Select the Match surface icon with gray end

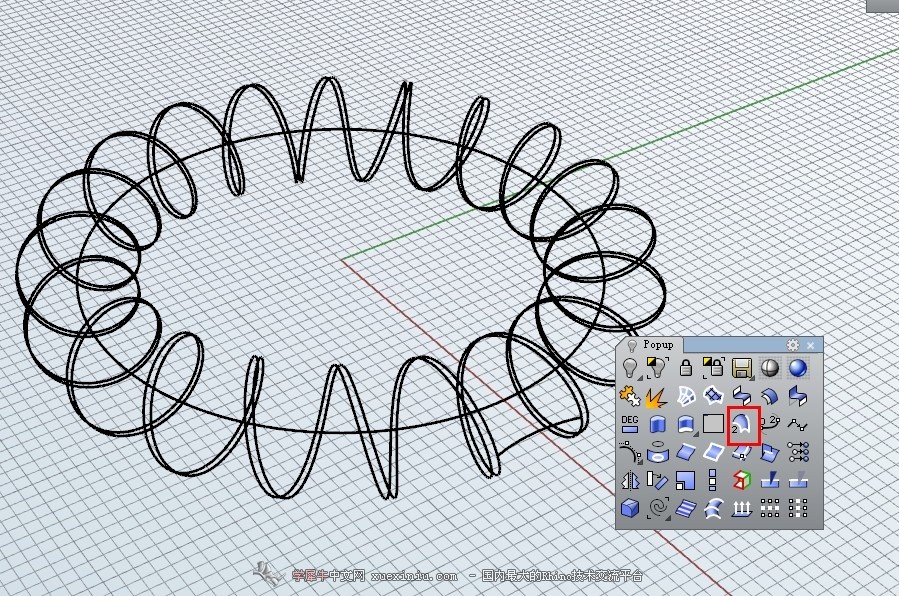click(x=798, y=396)
